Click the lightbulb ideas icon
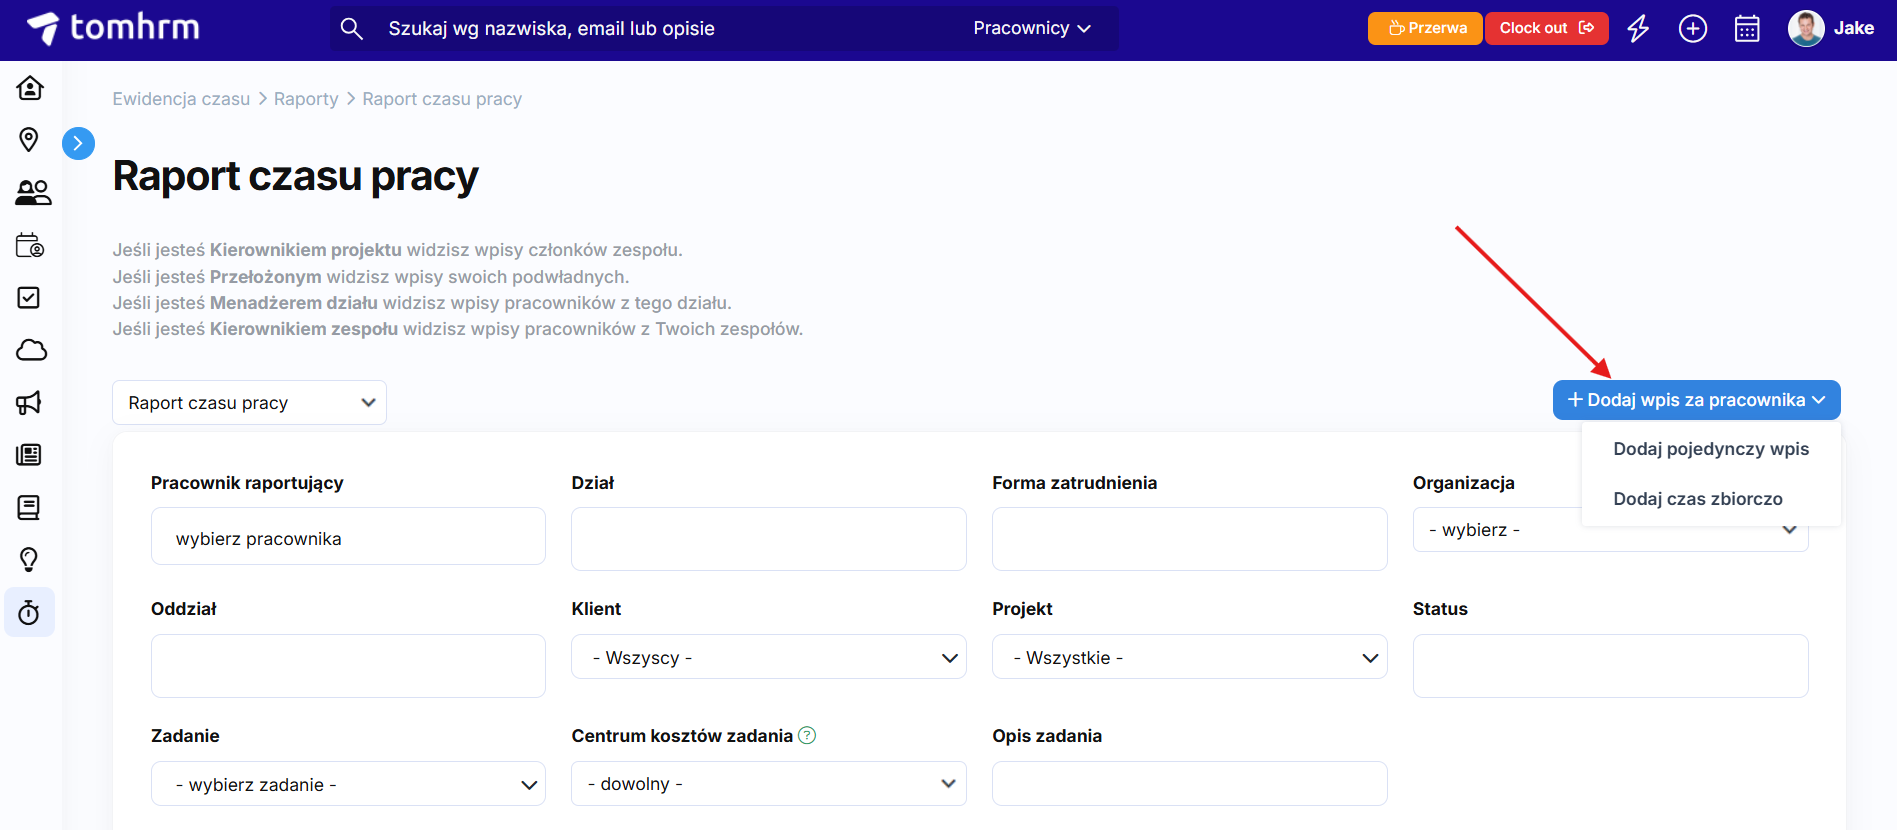 click(x=29, y=559)
